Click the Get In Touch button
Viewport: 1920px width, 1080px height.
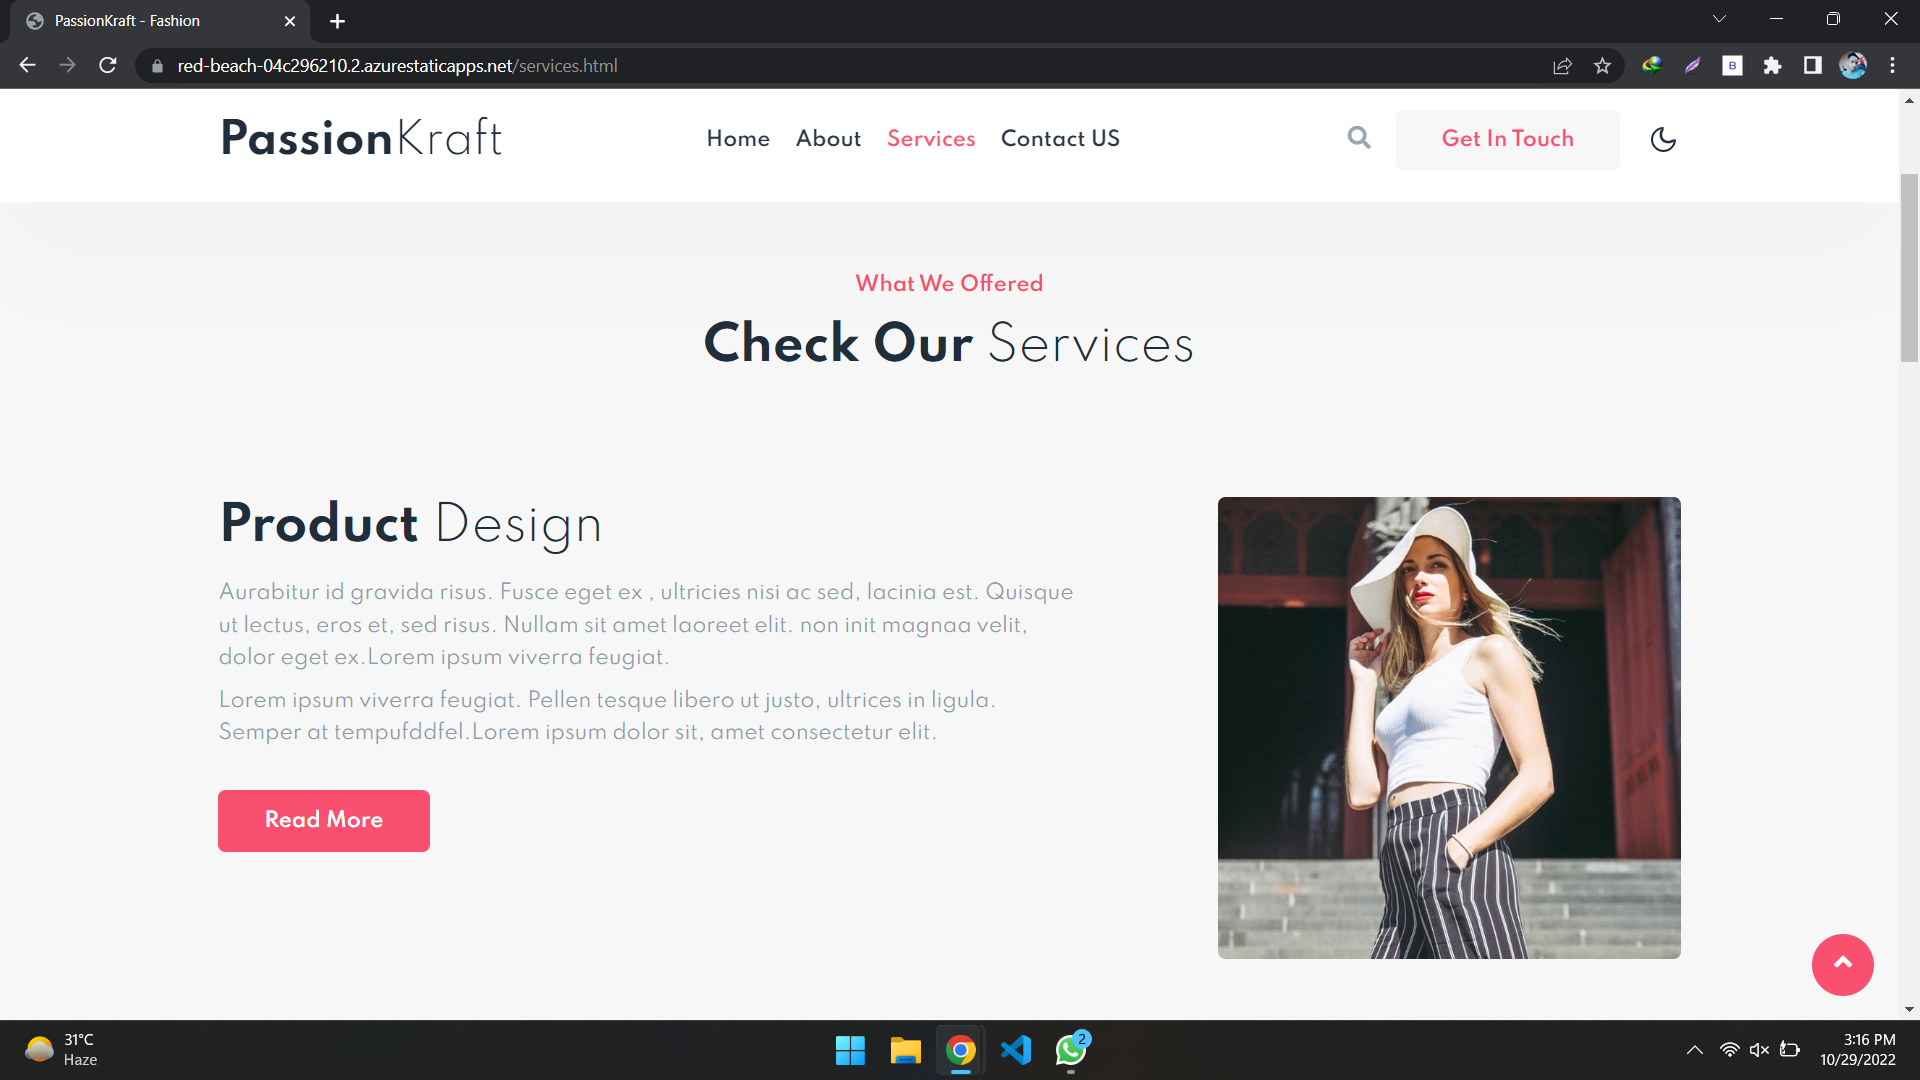1507,140
